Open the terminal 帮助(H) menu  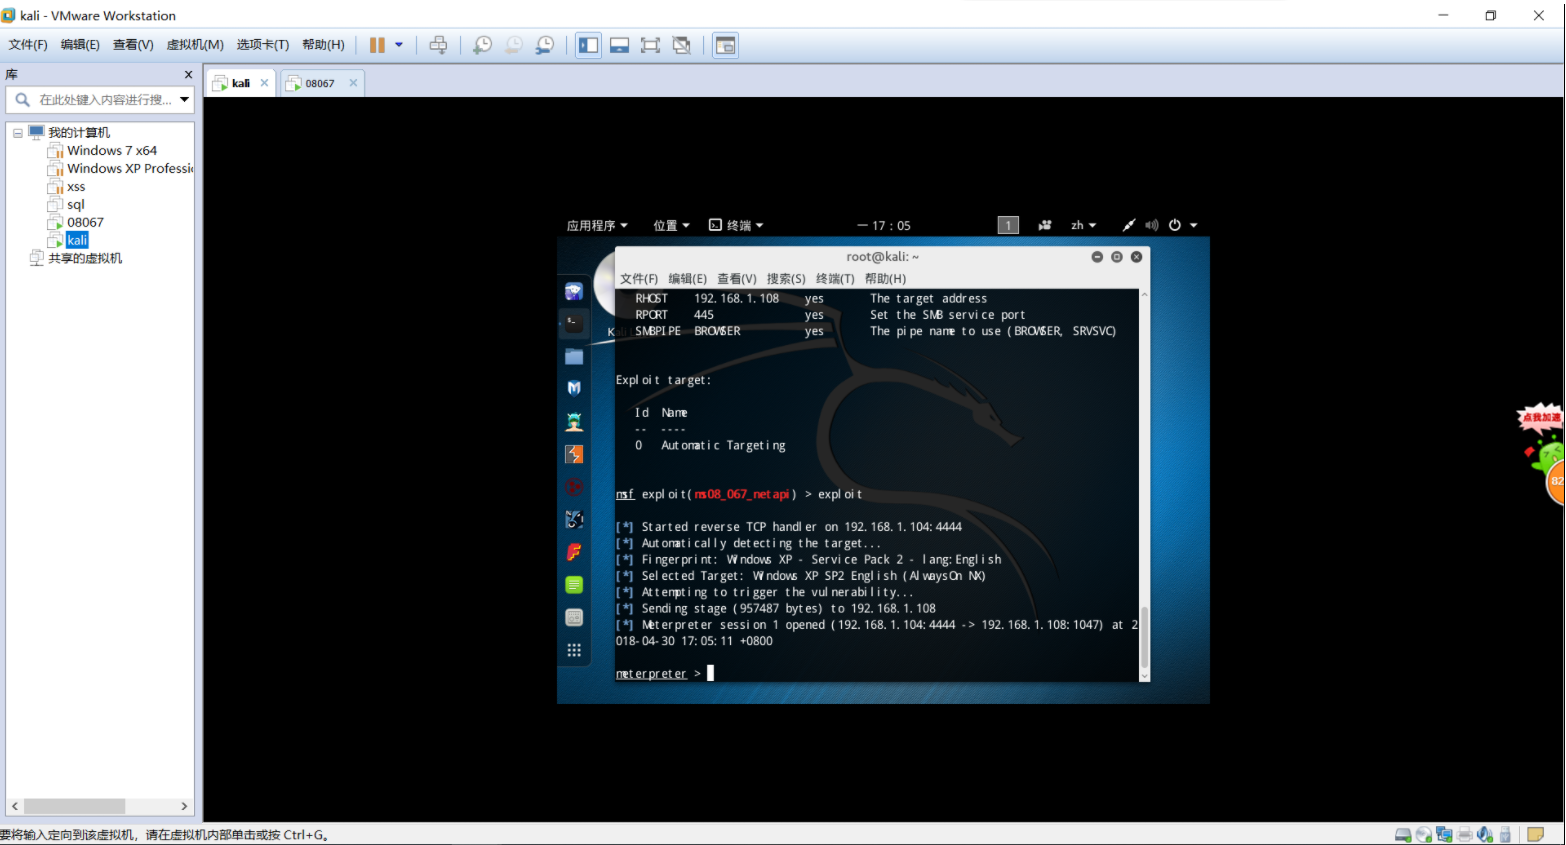pyautogui.click(x=886, y=279)
